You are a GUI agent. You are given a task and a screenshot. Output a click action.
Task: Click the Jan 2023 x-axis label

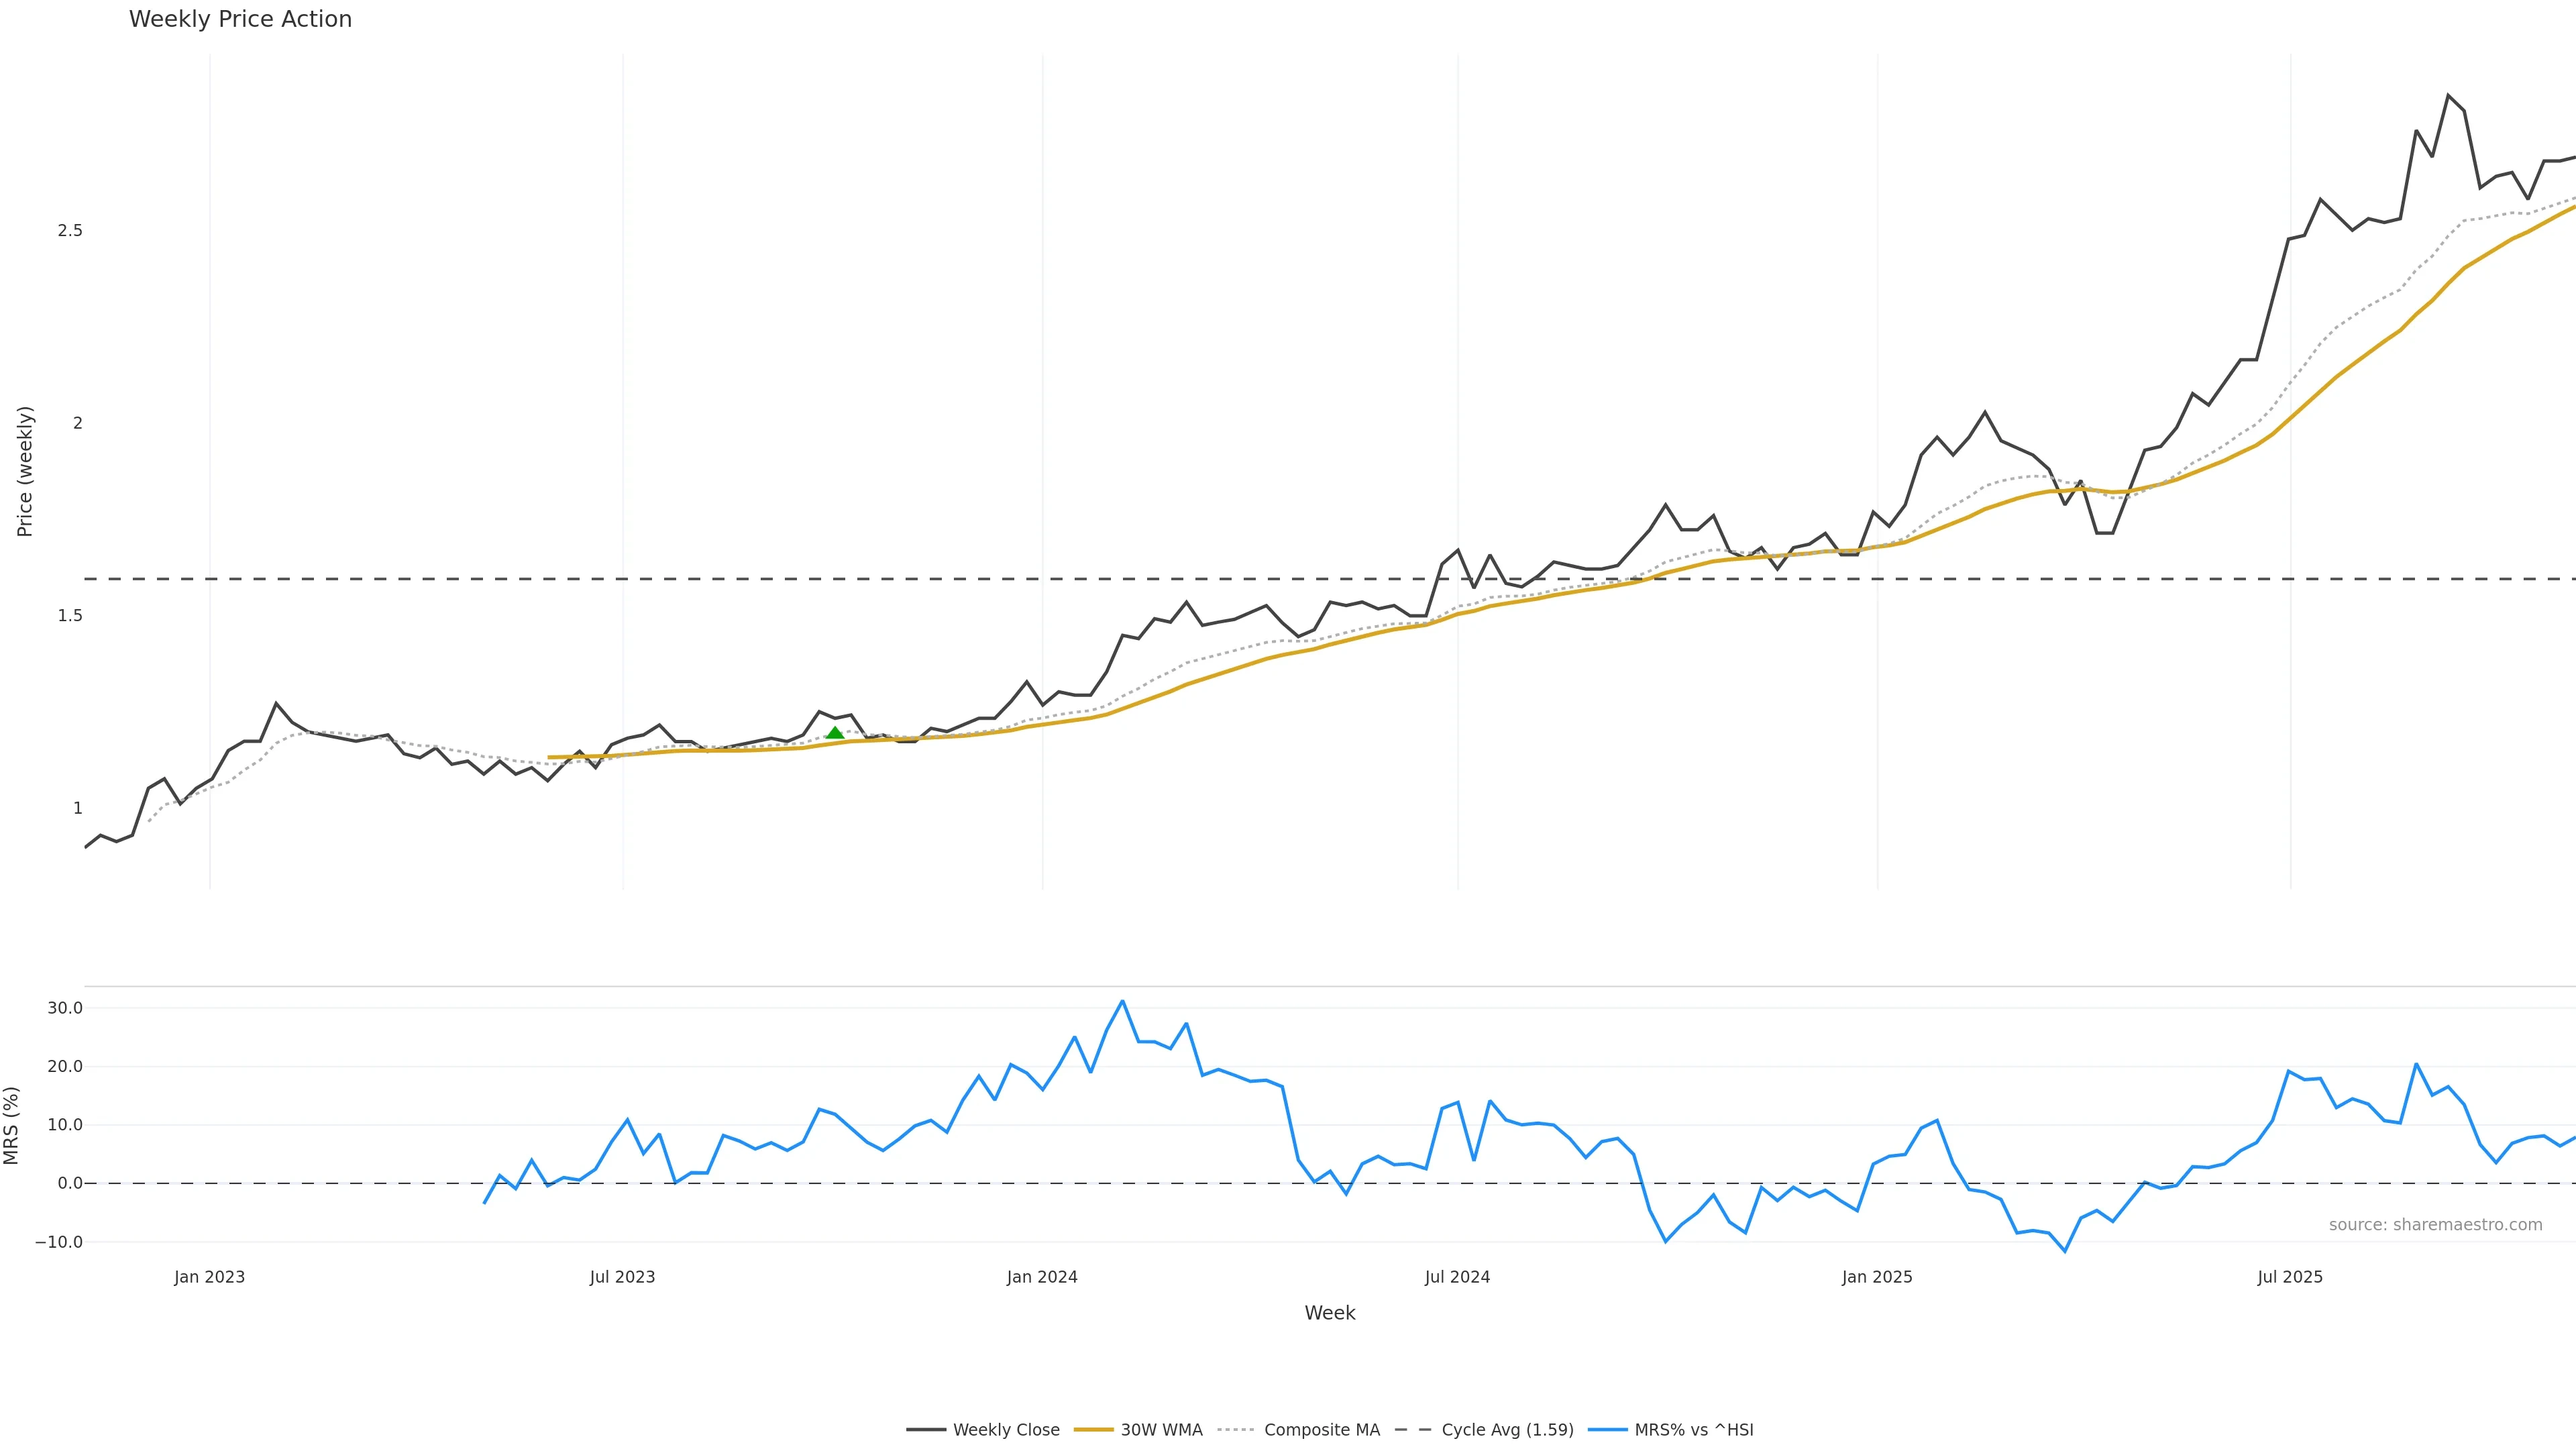[x=209, y=1277]
